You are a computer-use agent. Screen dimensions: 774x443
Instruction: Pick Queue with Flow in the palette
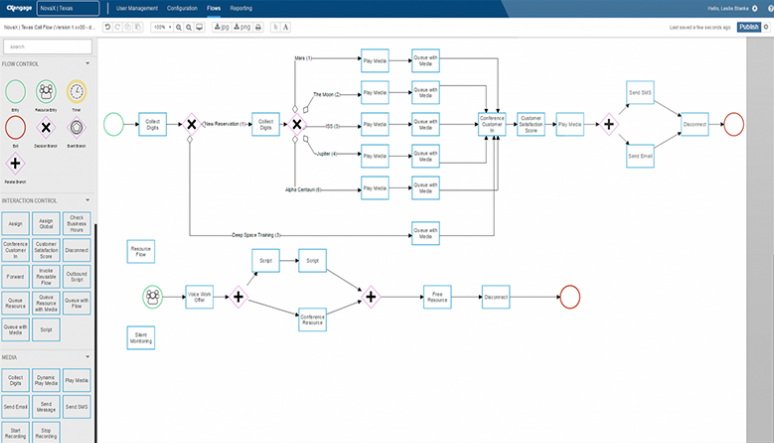tap(77, 303)
